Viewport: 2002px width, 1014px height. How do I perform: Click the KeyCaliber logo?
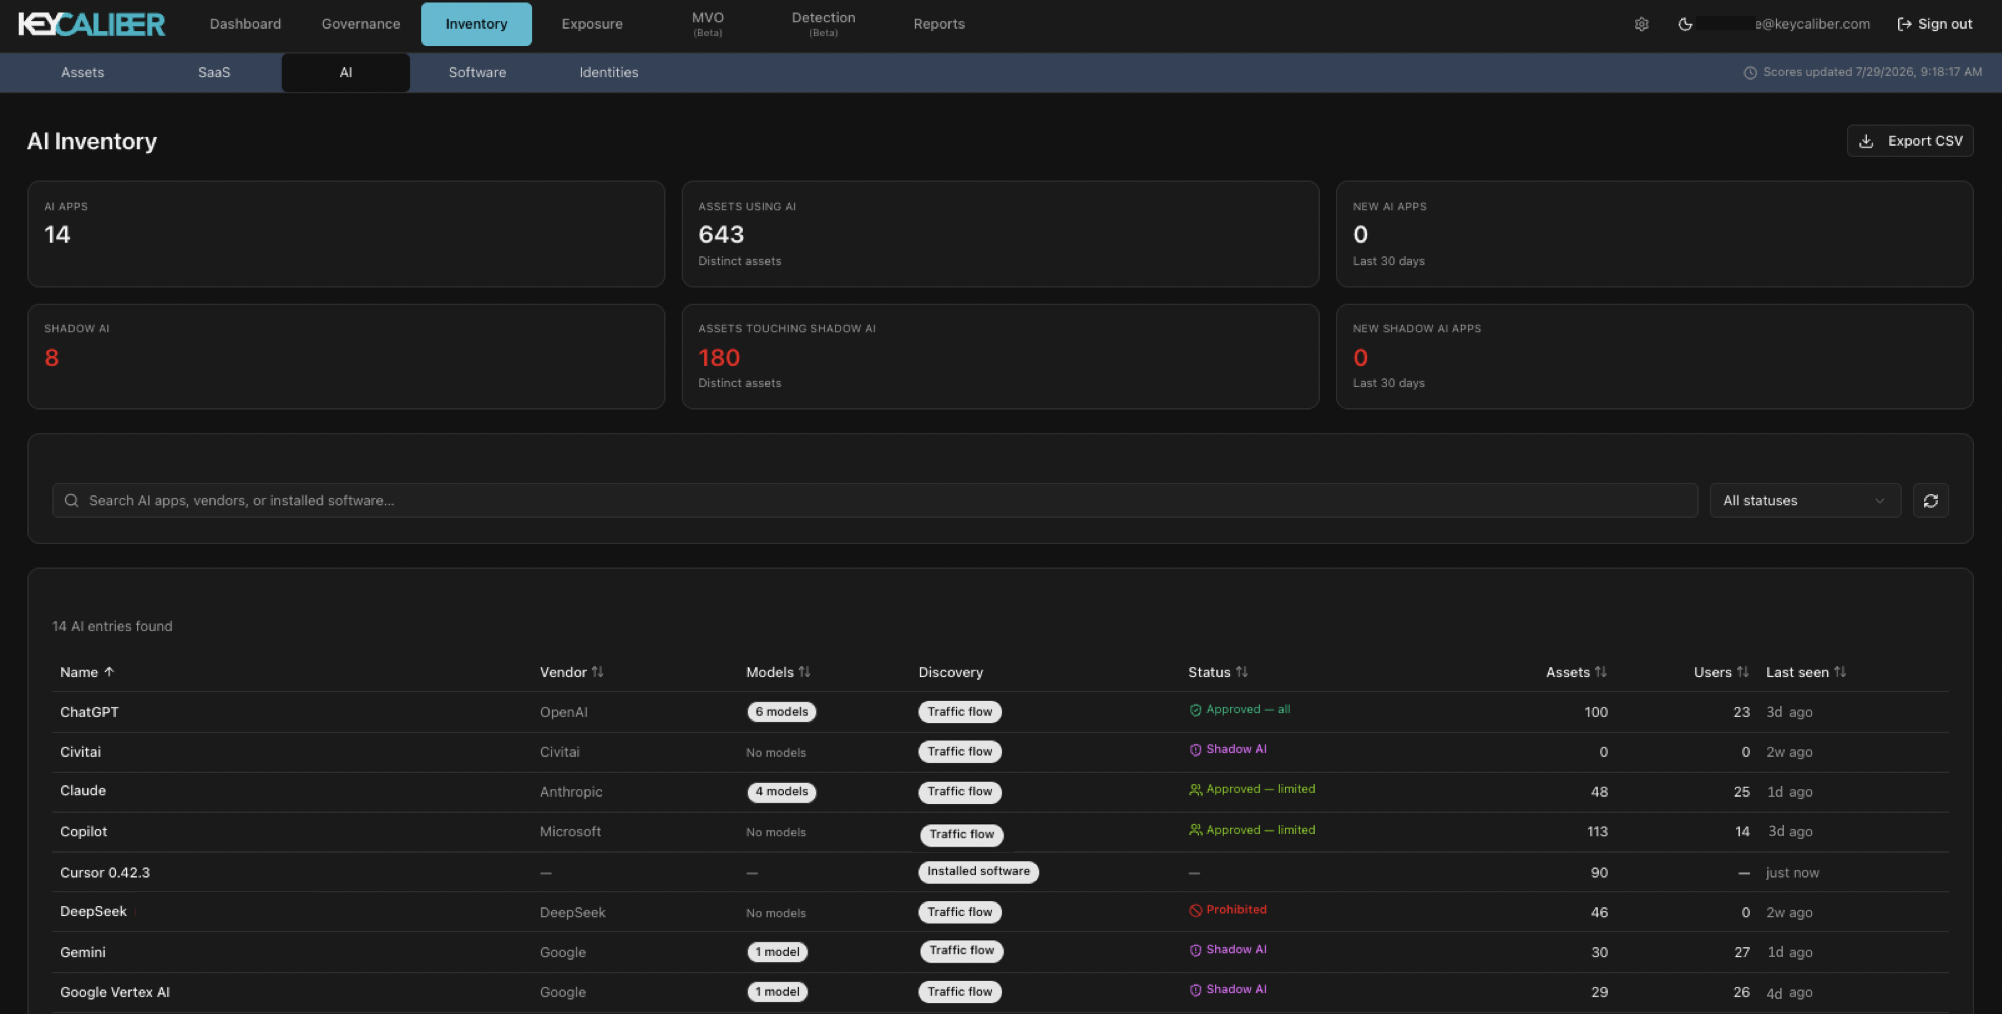92,24
